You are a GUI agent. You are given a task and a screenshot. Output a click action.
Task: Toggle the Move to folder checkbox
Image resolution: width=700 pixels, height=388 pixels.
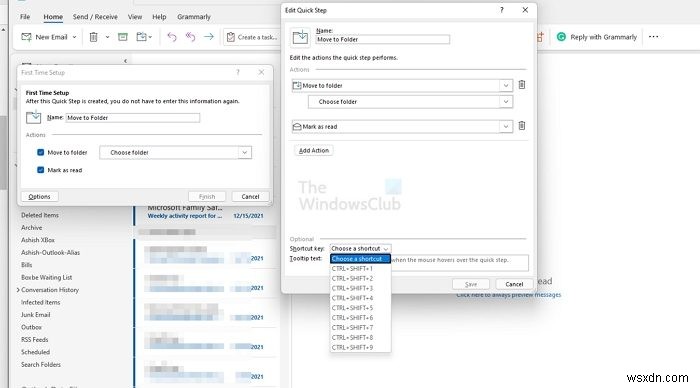tap(41, 152)
